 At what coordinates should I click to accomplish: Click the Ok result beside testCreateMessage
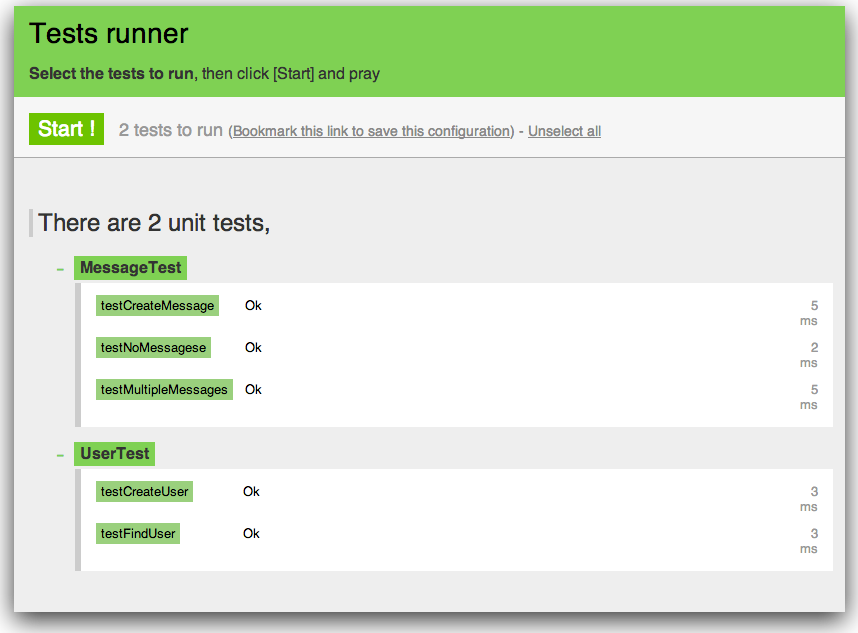click(253, 306)
